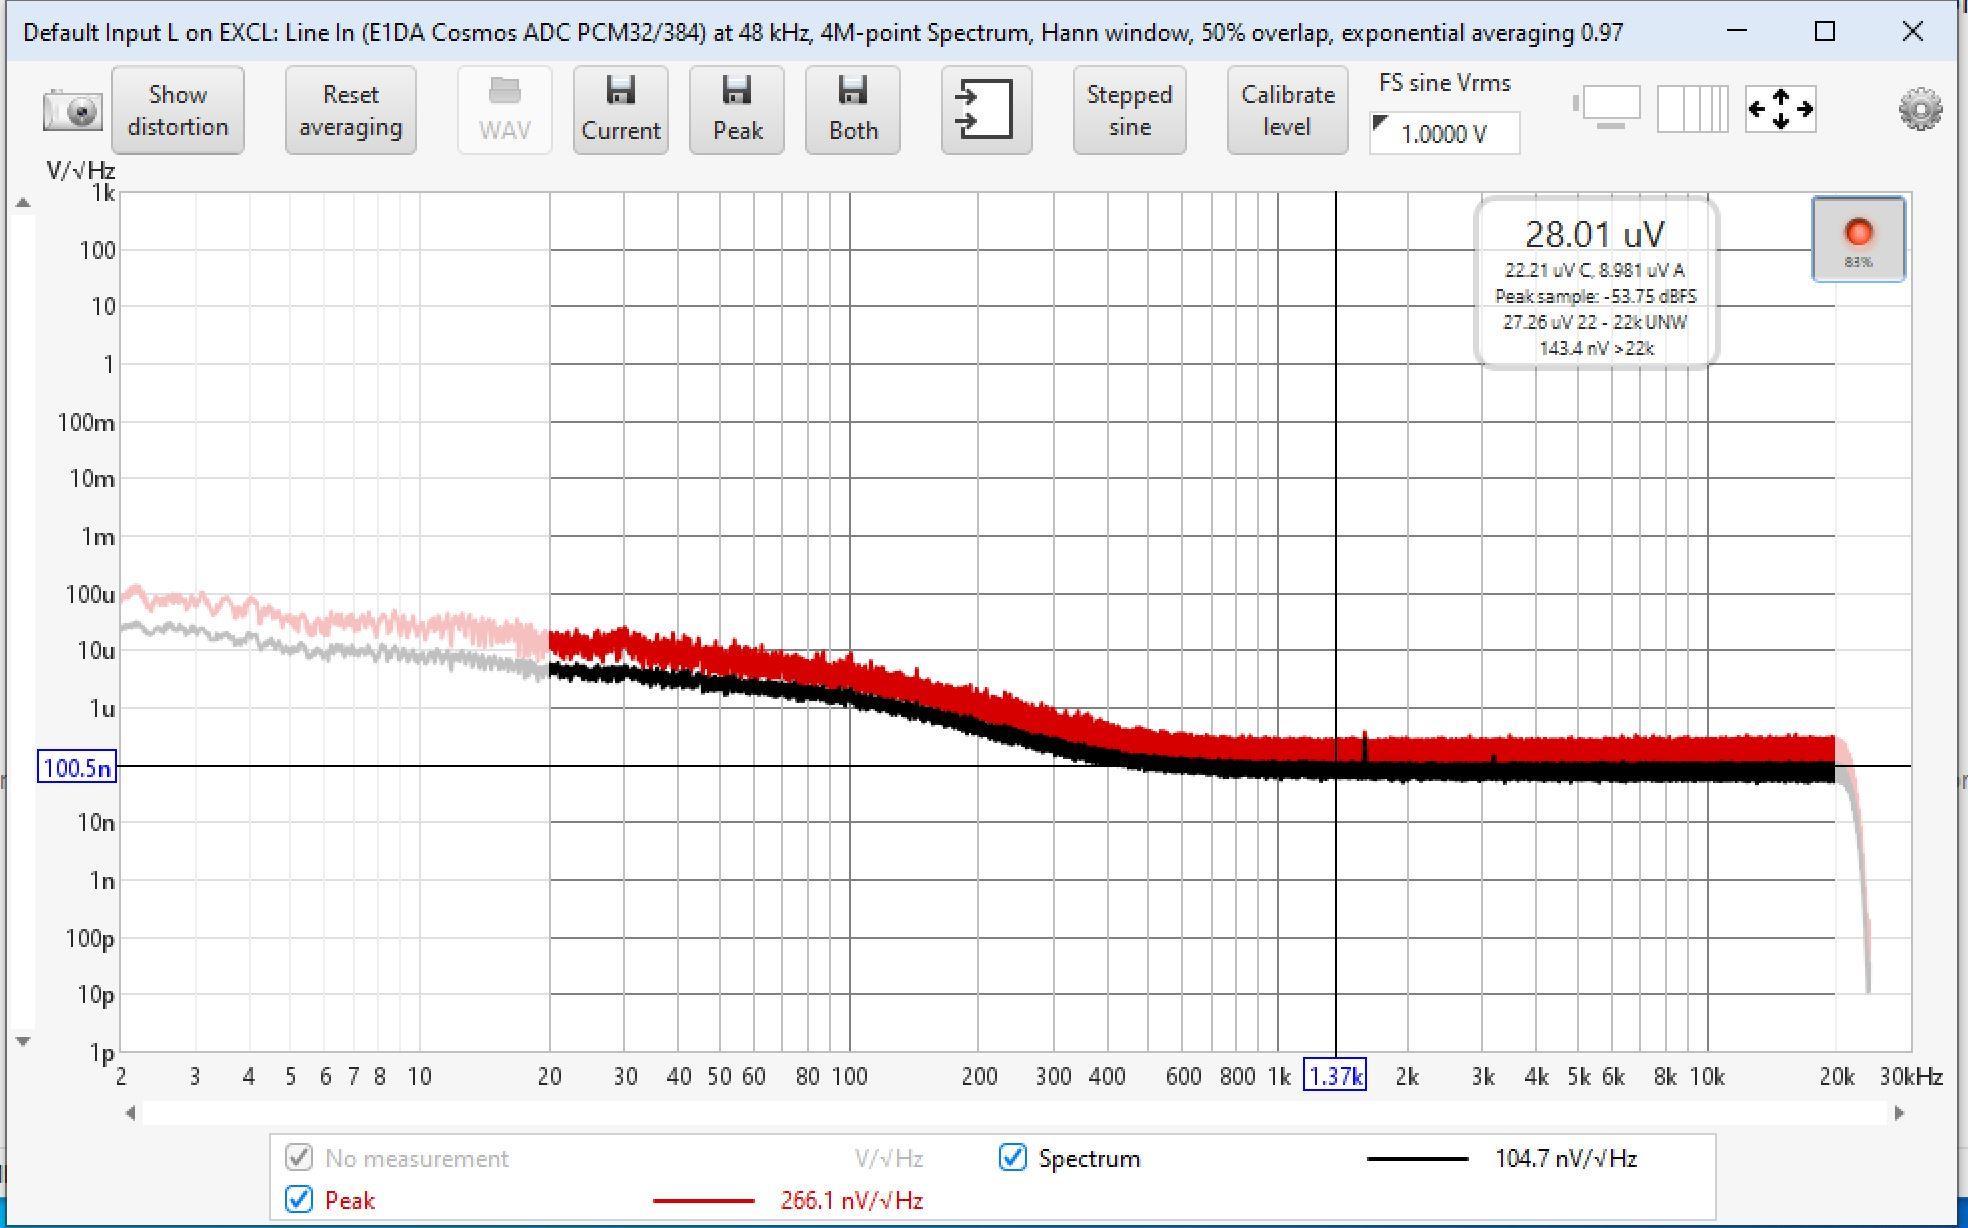Click the small display indicator left of monitor icon
This screenshot has width=1968, height=1228.
pyautogui.click(x=1576, y=102)
